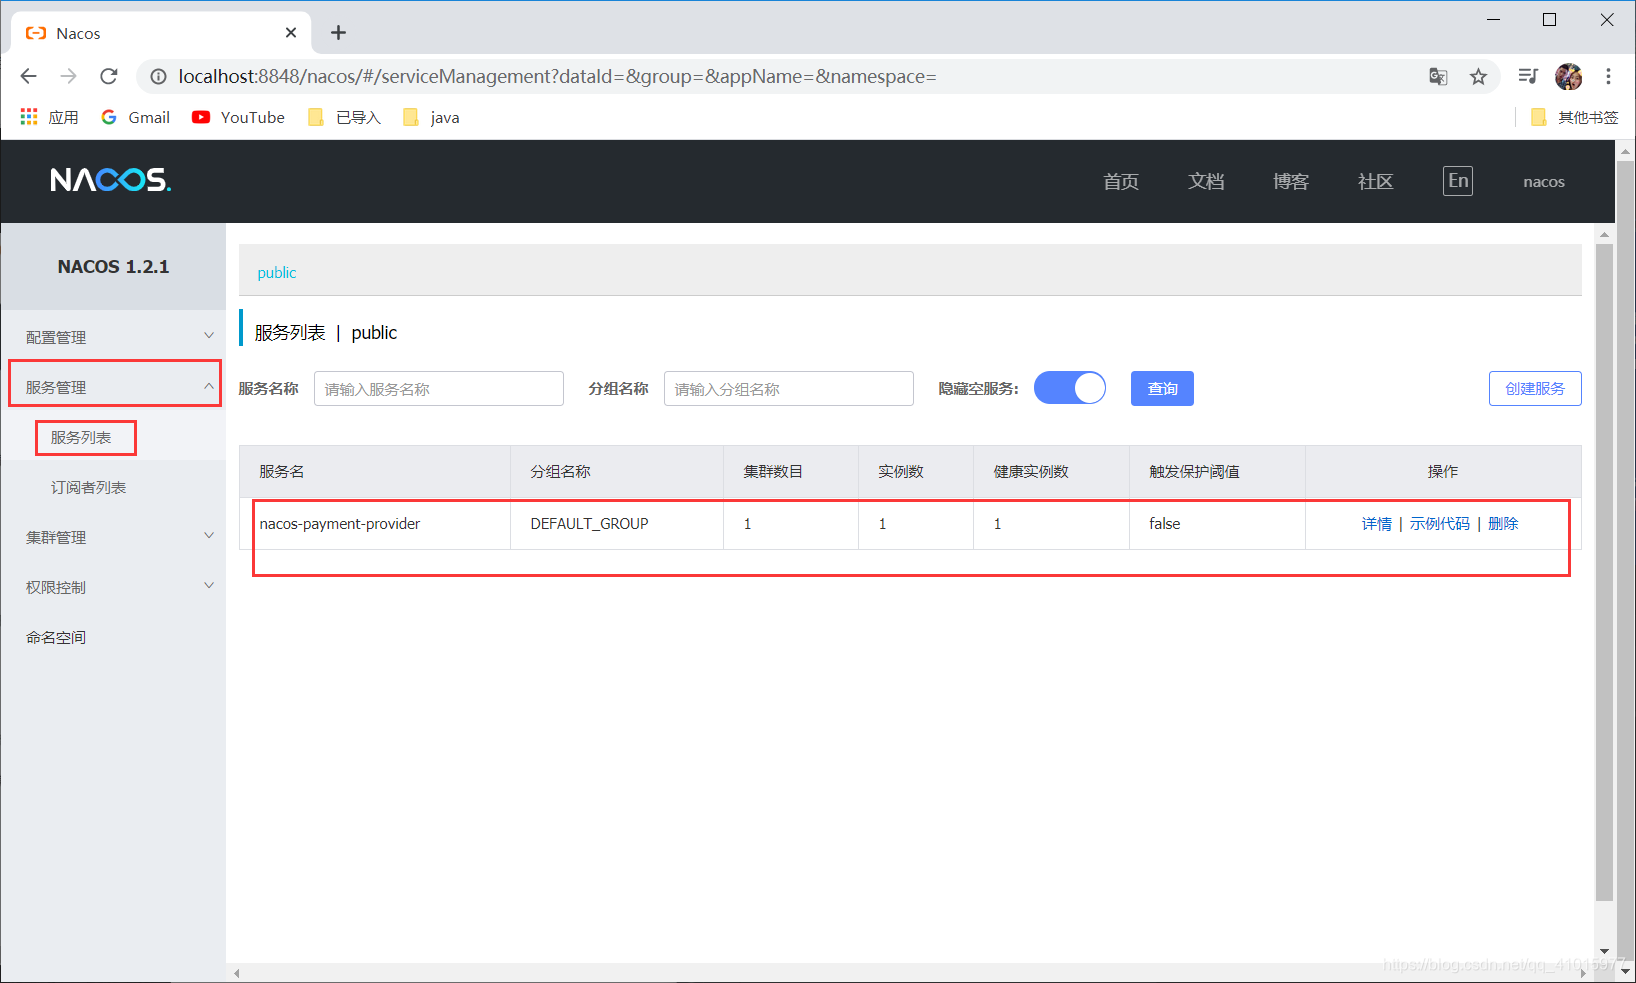Open a new browser tab
This screenshot has width=1636, height=983.
(x=339, y=33)
